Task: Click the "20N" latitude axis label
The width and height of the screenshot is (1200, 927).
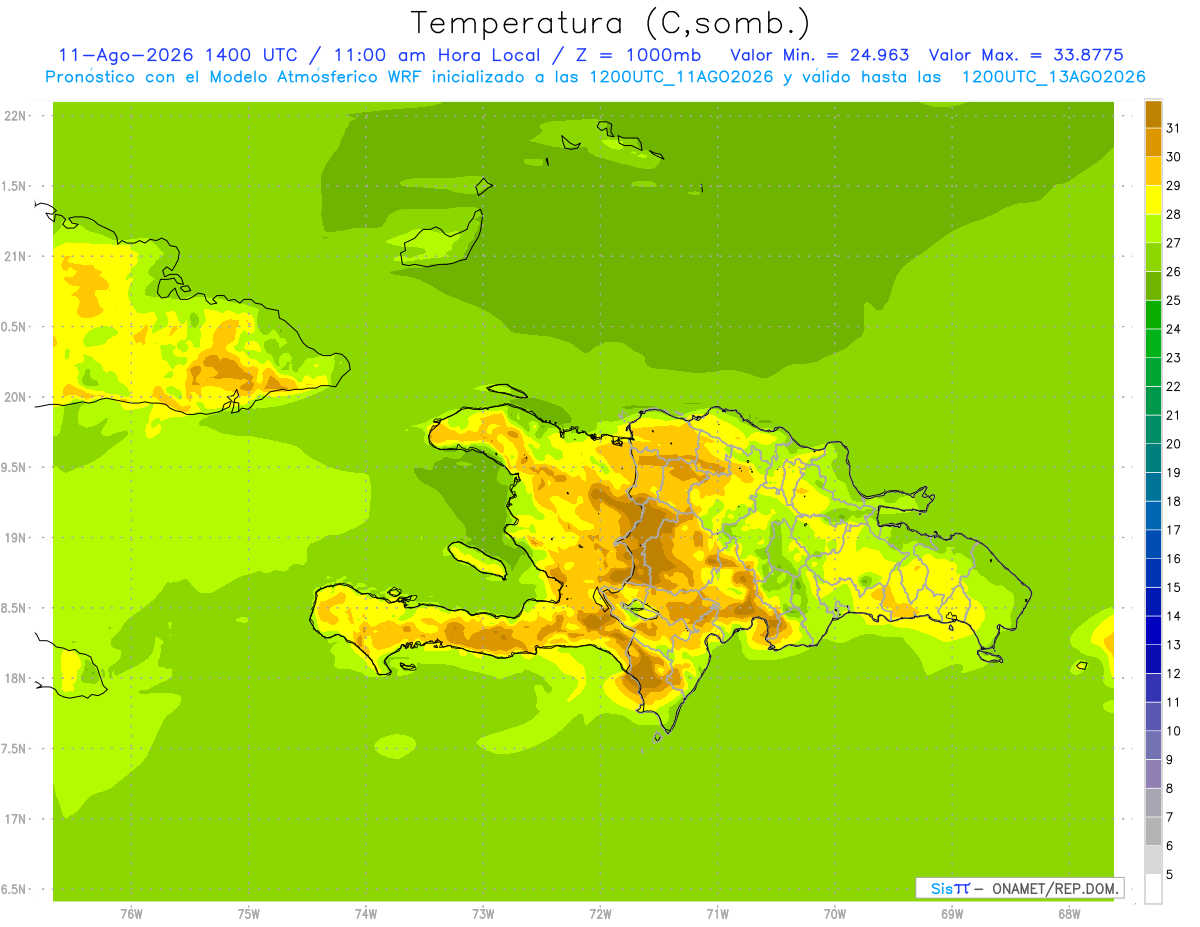Action: point(16,397)
